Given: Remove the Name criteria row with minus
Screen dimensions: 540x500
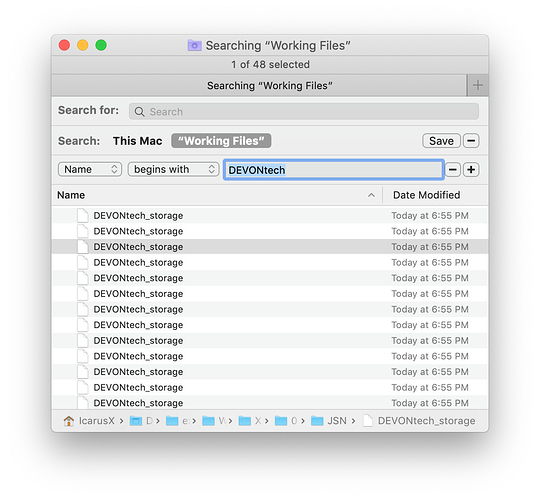Looking at the screenshot, I should click(x=453, y=169).
